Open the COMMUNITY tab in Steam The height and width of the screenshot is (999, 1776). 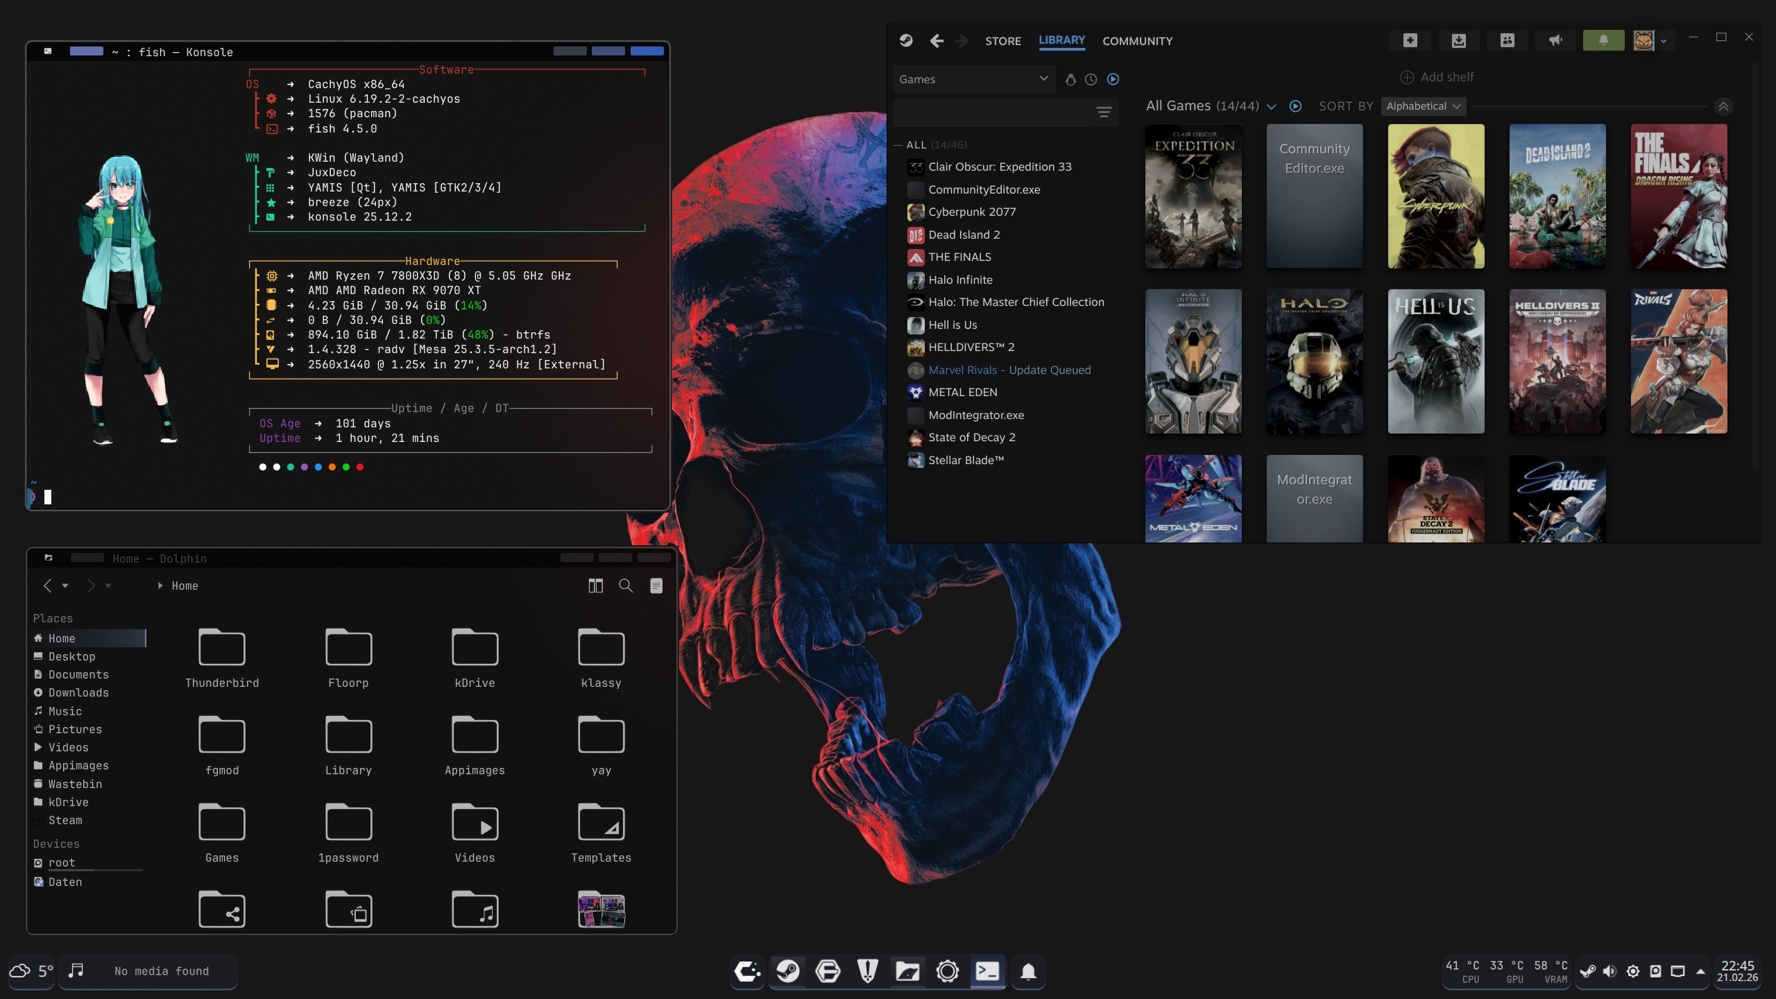(x=1137, y=41)
